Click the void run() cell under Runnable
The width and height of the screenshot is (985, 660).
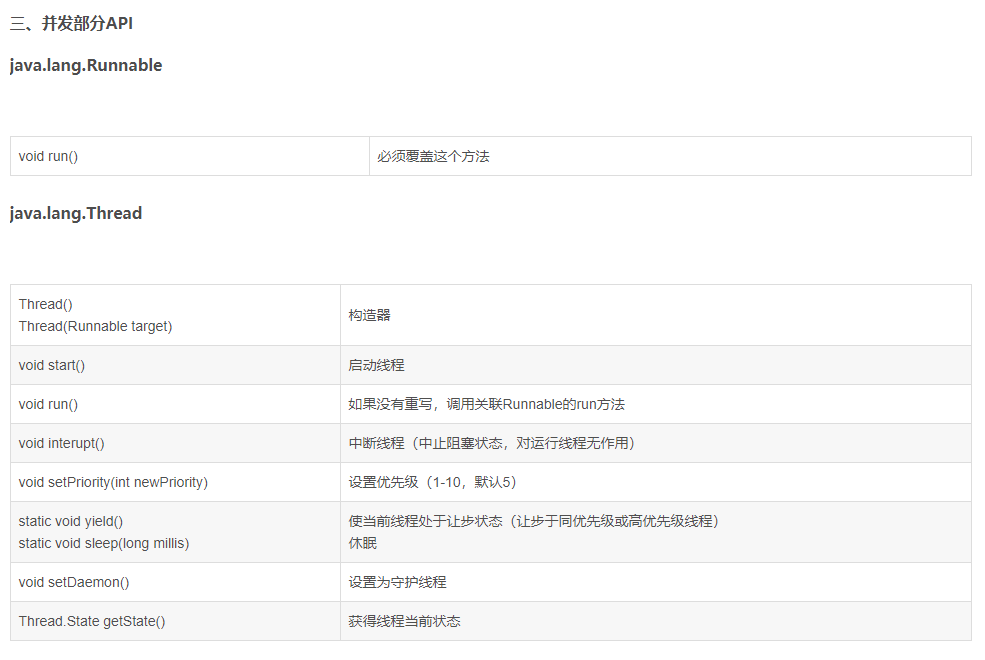click(x=47, y=156)
